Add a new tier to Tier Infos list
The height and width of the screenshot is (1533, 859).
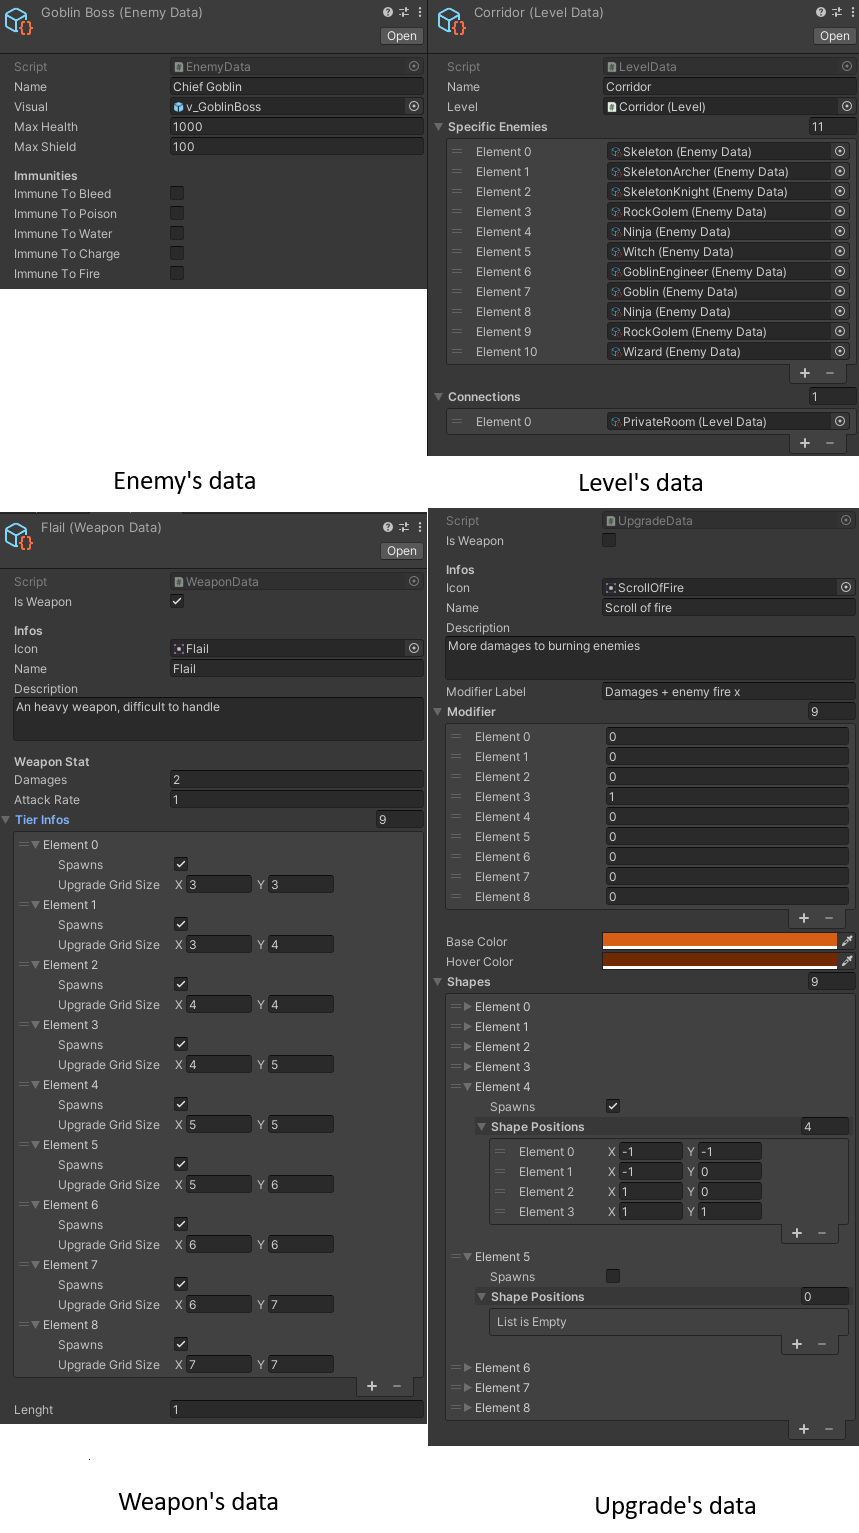pos(372,1386)
